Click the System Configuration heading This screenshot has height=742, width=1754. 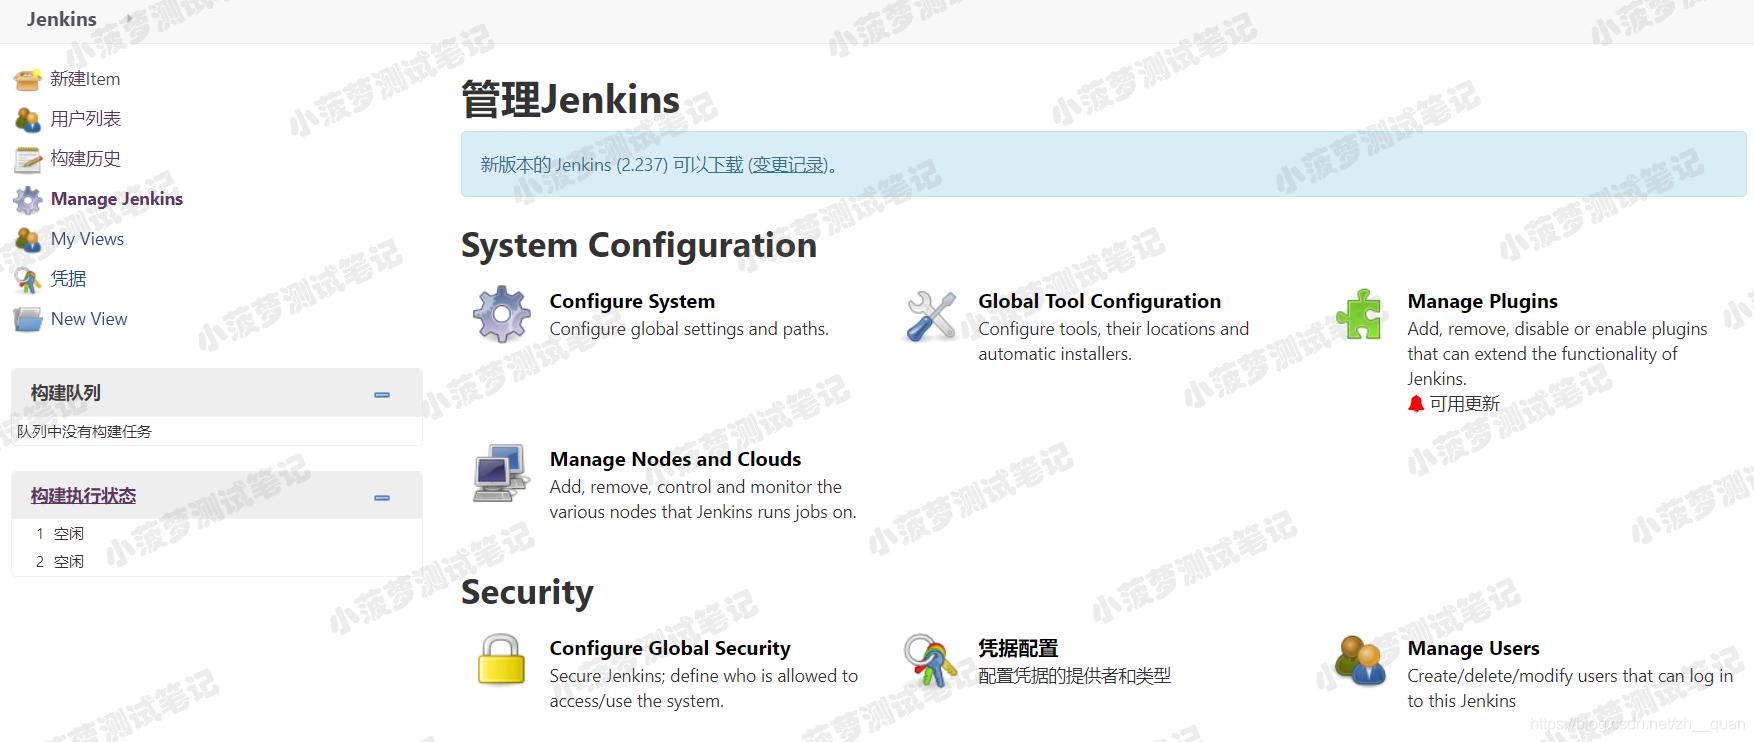click(639, 246)
